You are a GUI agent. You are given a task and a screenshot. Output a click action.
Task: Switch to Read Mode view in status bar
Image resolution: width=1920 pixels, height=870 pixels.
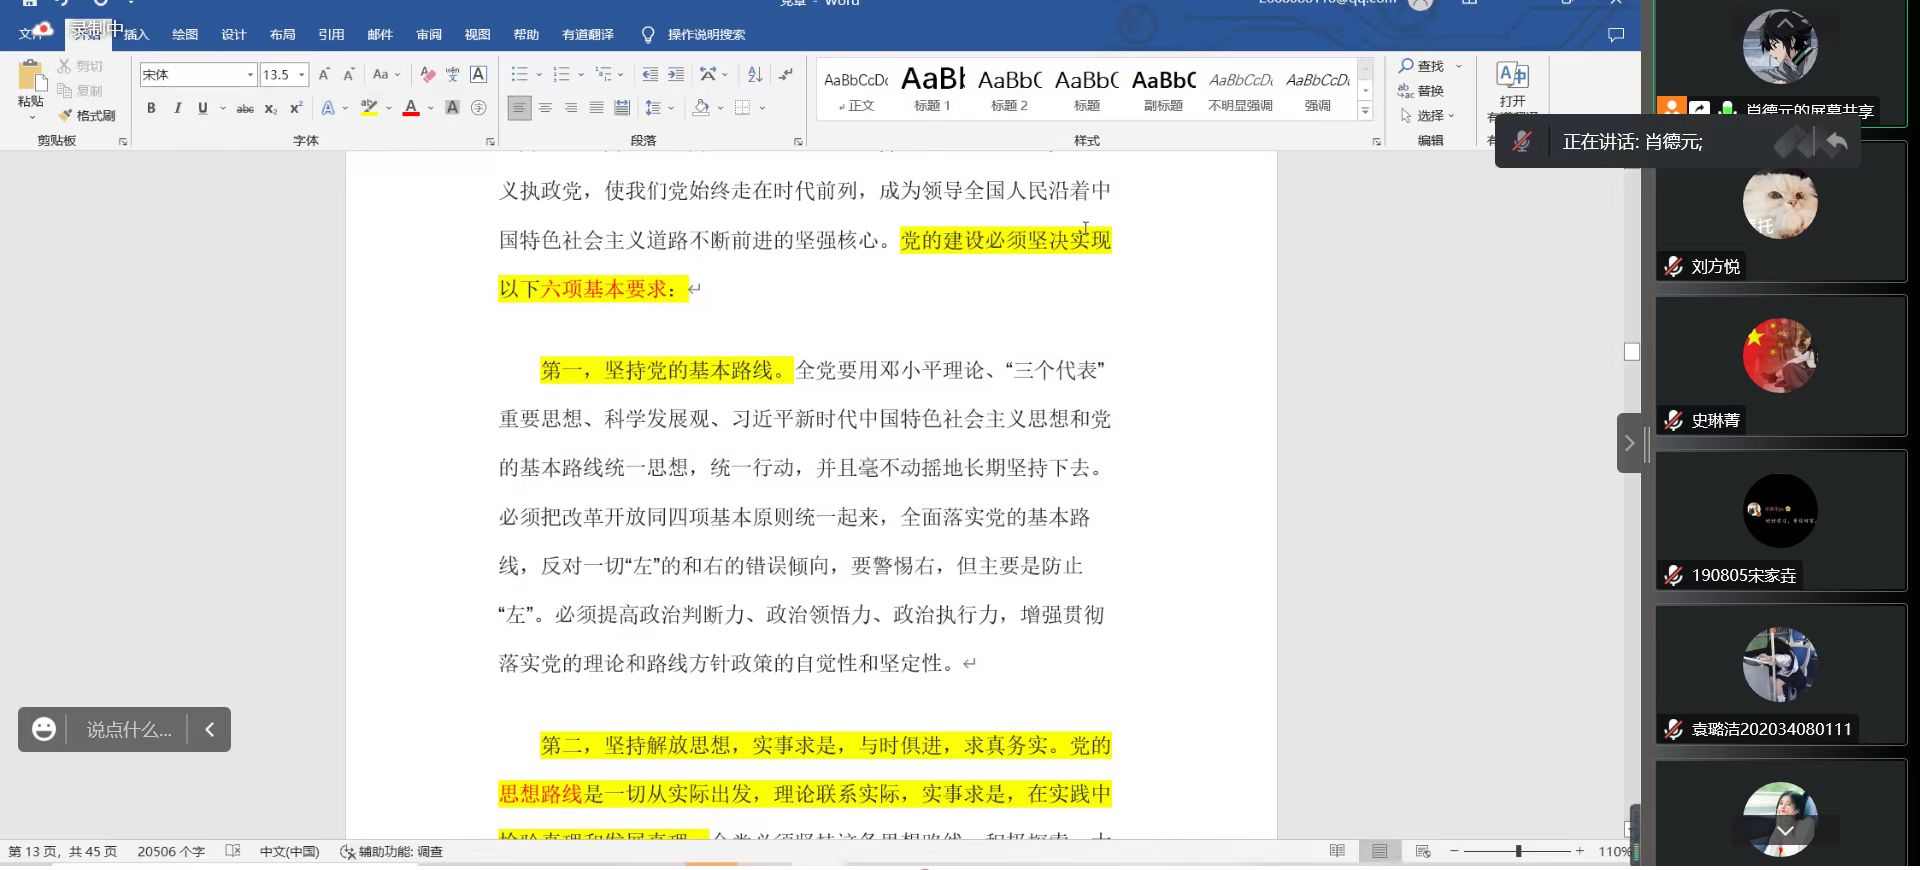click(x=1337, y=851)
